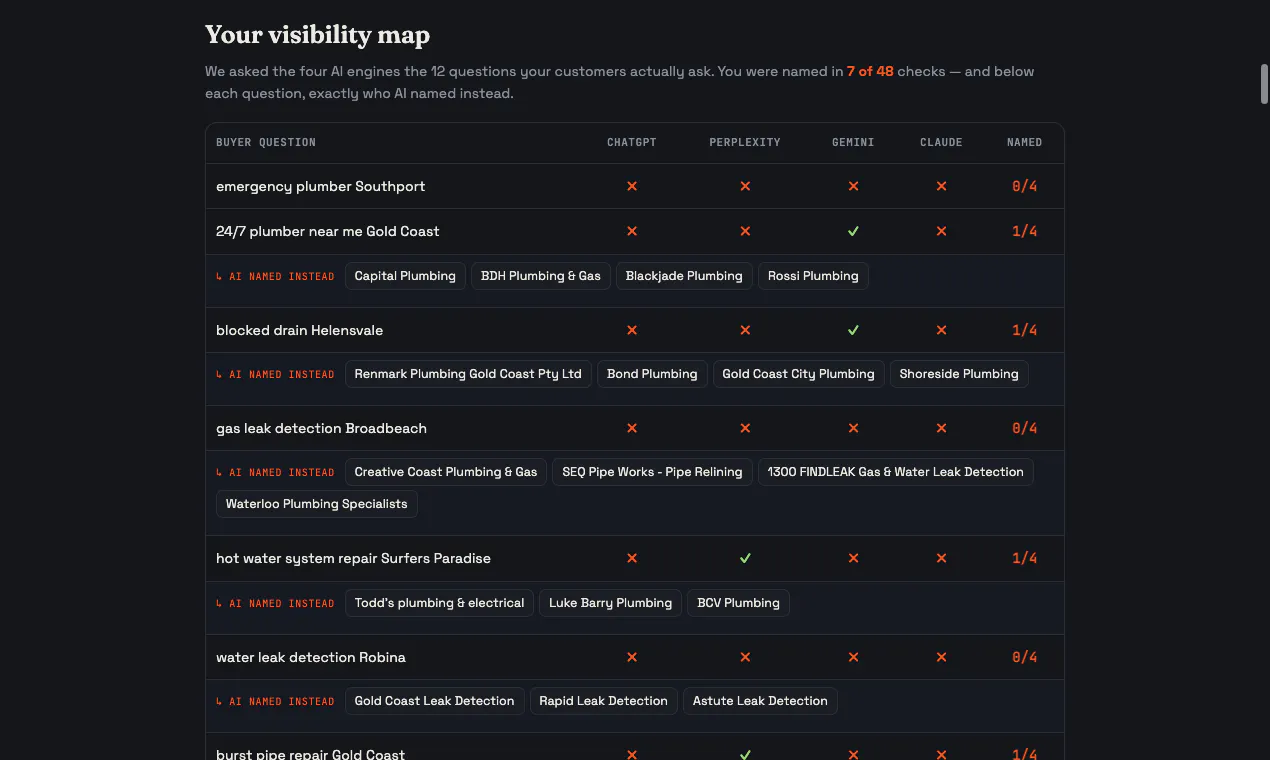Click Claude cross for gas leak detection Broadbeach

(x=941, y=428)
